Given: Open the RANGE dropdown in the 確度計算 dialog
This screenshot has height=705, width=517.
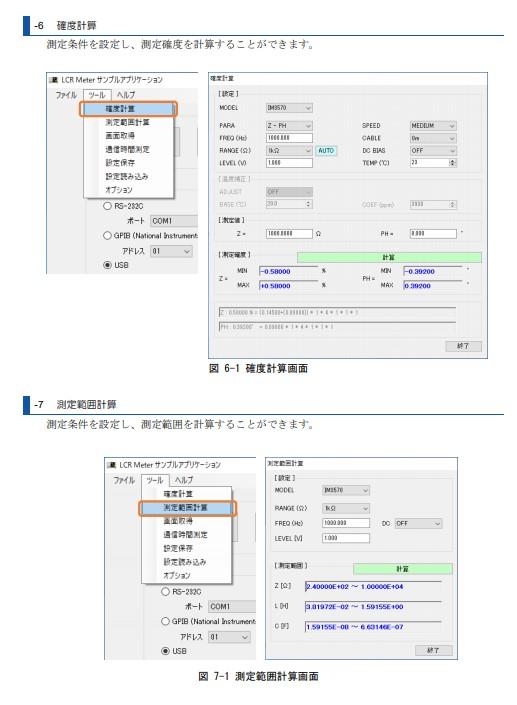Looking at the screenshot, I should tap(289, 151).
